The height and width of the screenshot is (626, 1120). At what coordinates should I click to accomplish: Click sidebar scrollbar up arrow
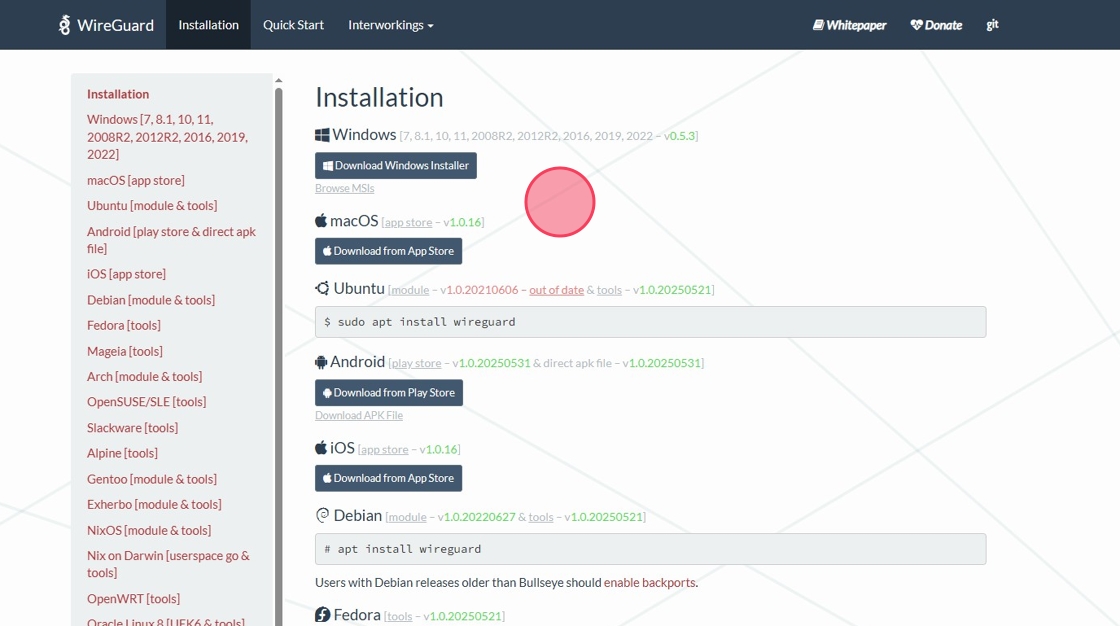click(279, 80)
